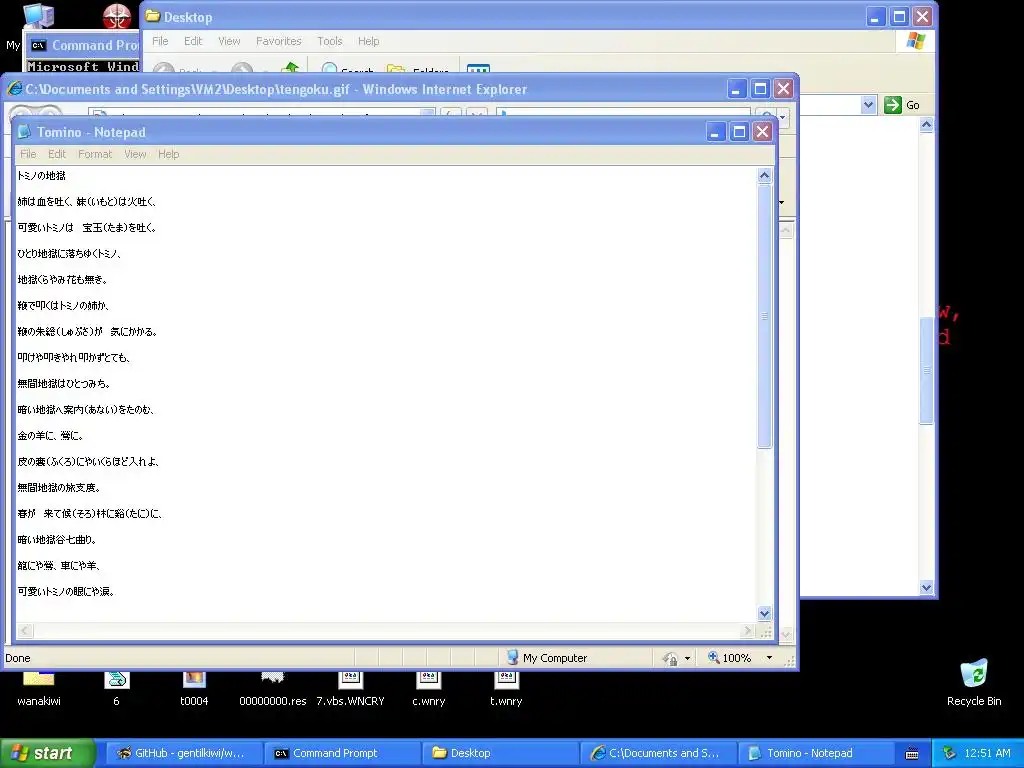Viewport: 1024px width, 768px height.
Task: Click the Tomino - Notepad taskbar button
Action: point(816,753)
